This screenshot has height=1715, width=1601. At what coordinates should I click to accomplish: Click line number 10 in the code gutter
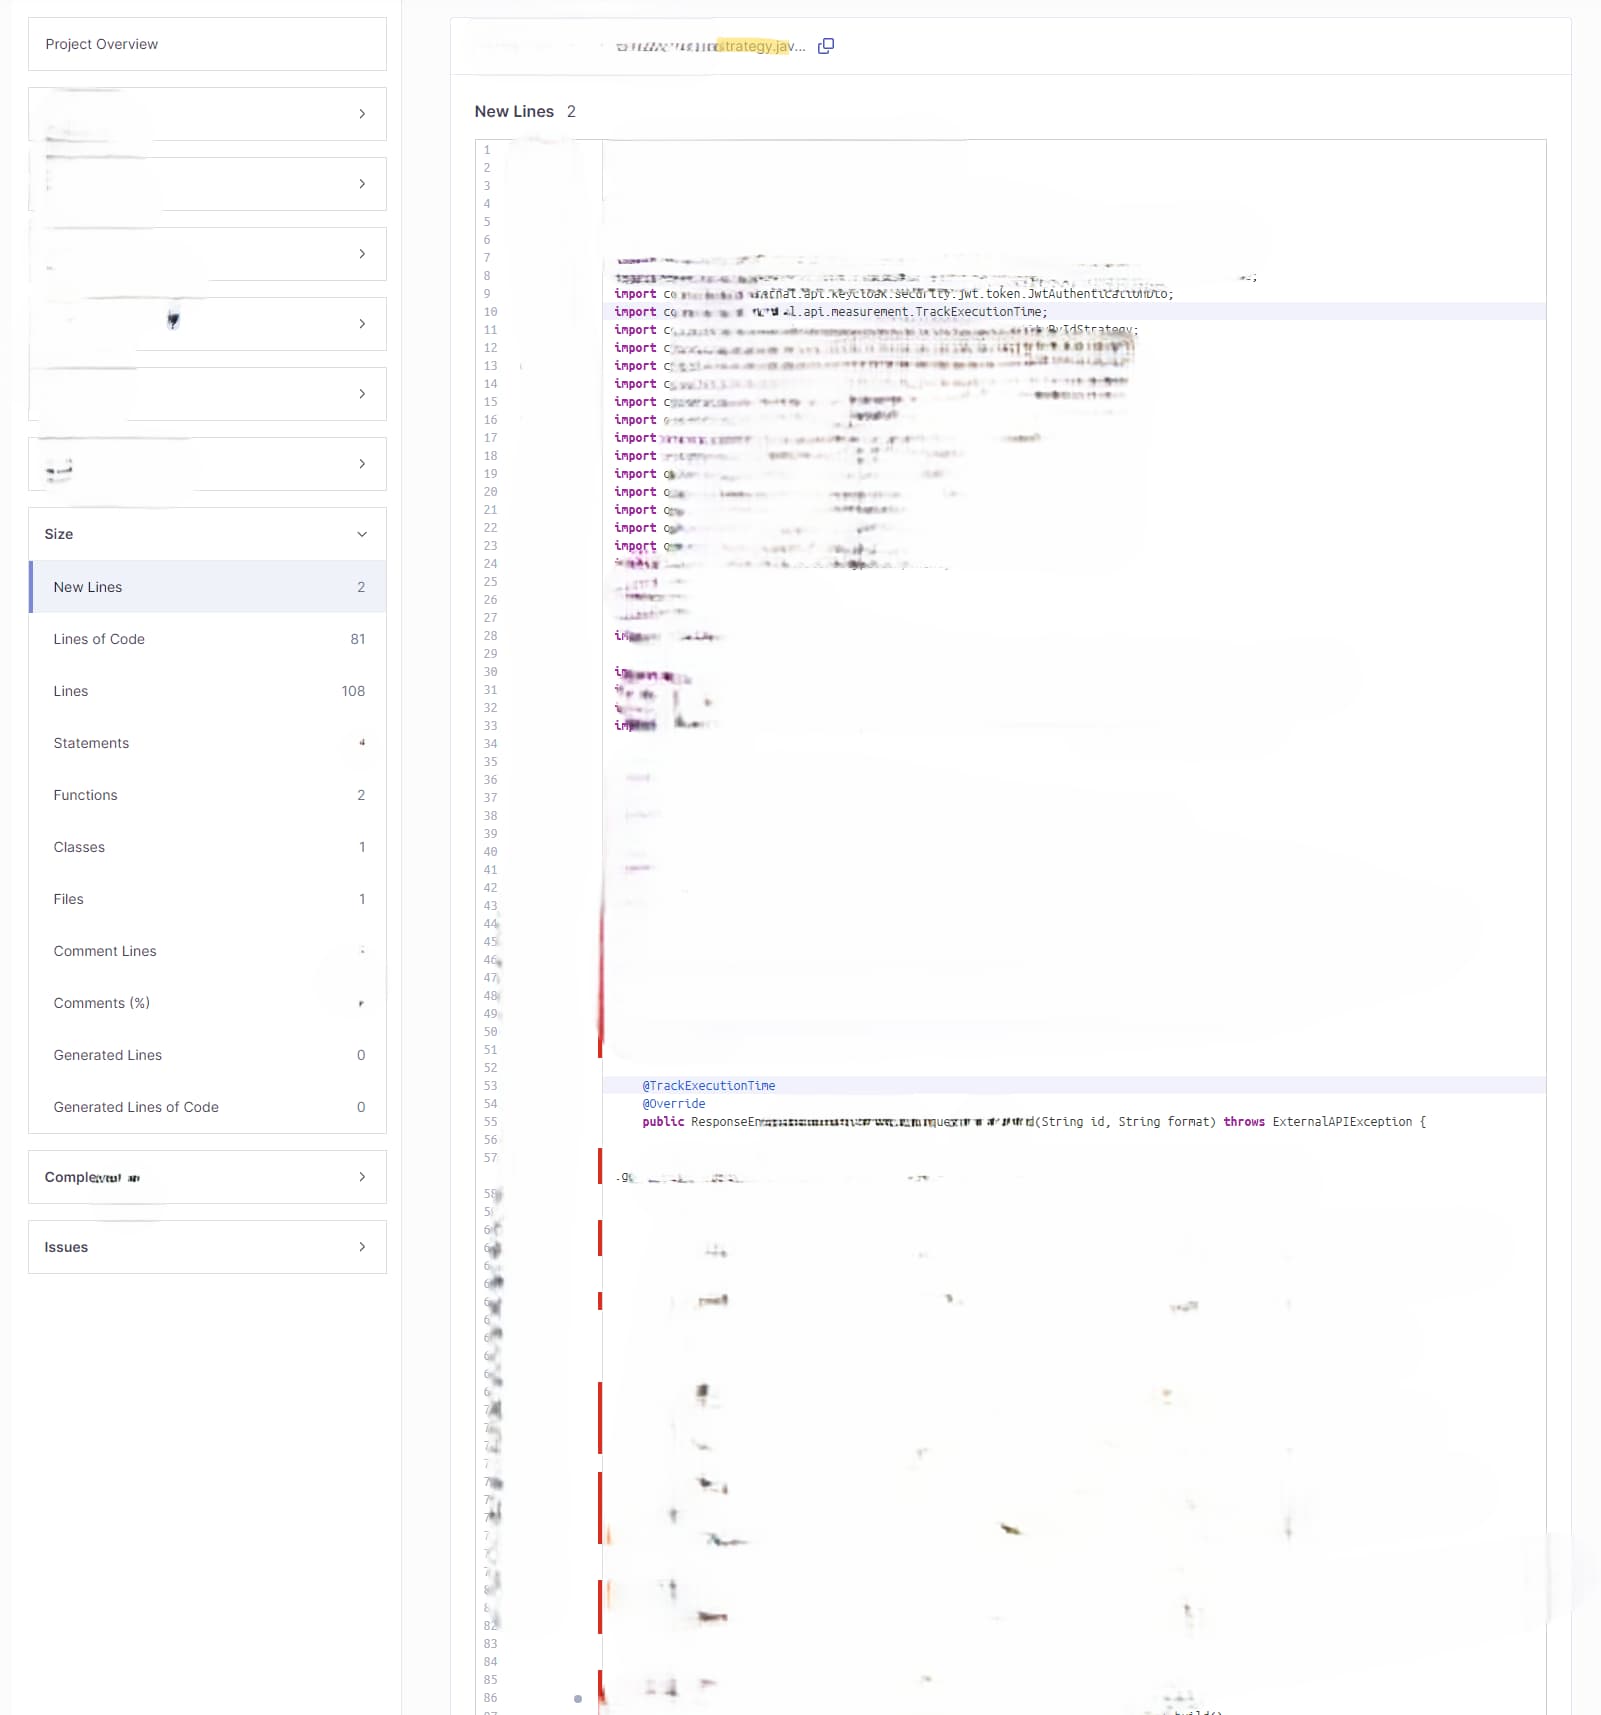490,312
